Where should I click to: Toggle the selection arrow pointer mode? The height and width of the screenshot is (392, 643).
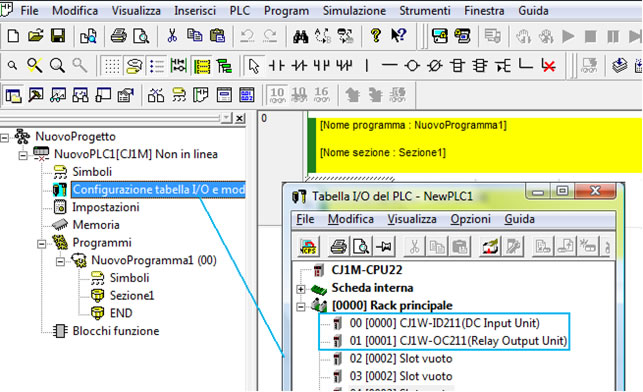pos(254,66)
